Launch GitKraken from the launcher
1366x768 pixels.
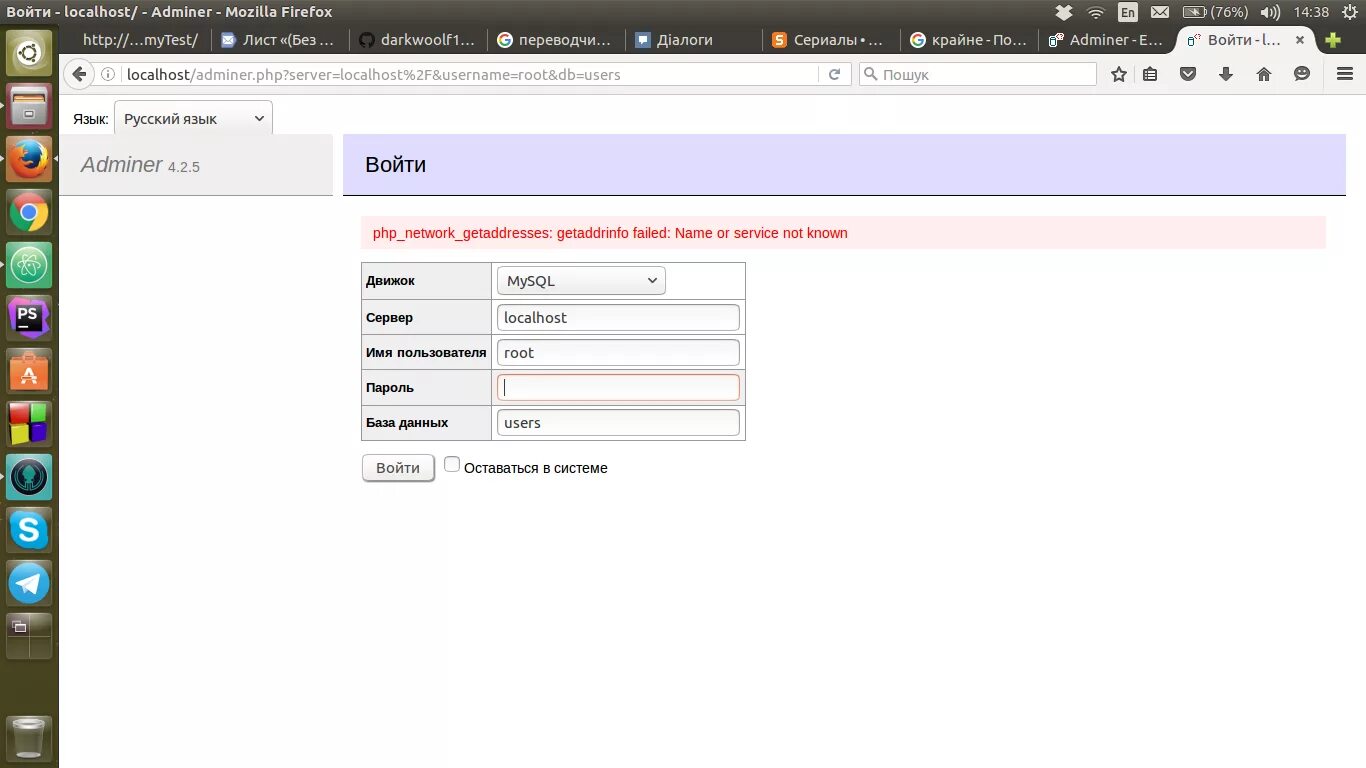[29, 478]
